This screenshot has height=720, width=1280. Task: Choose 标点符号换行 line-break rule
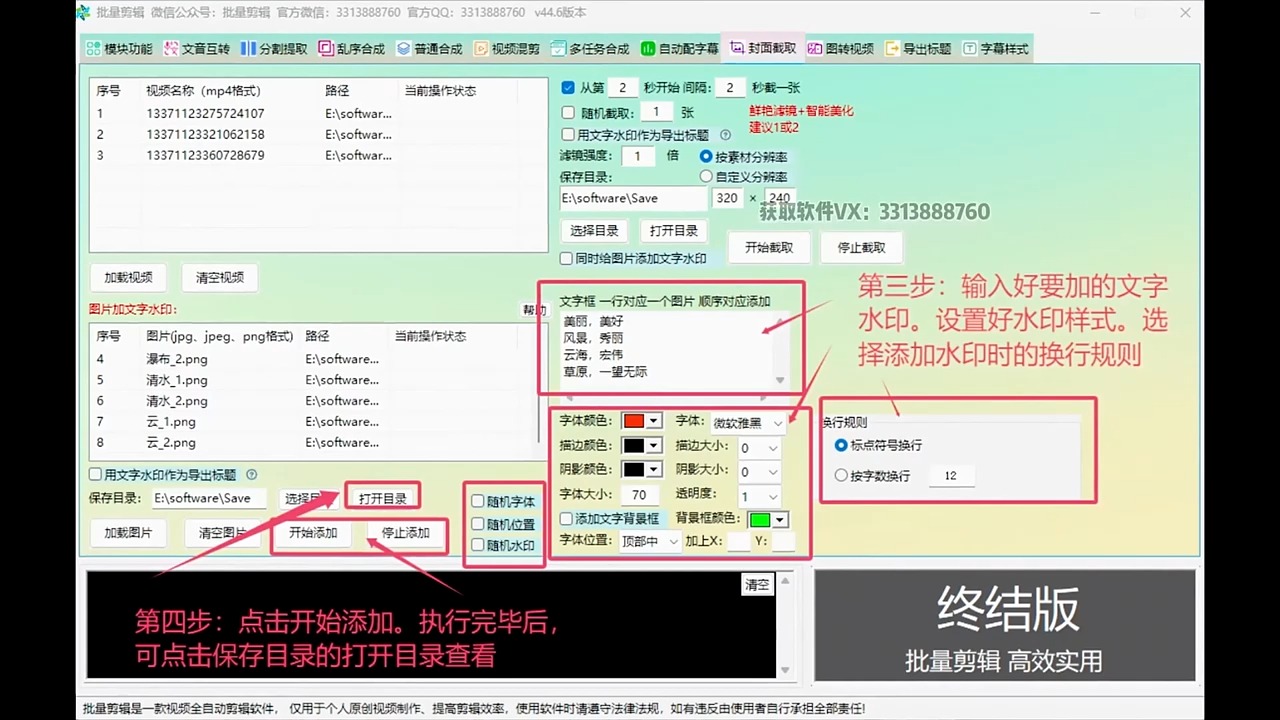tap(841, 445)
